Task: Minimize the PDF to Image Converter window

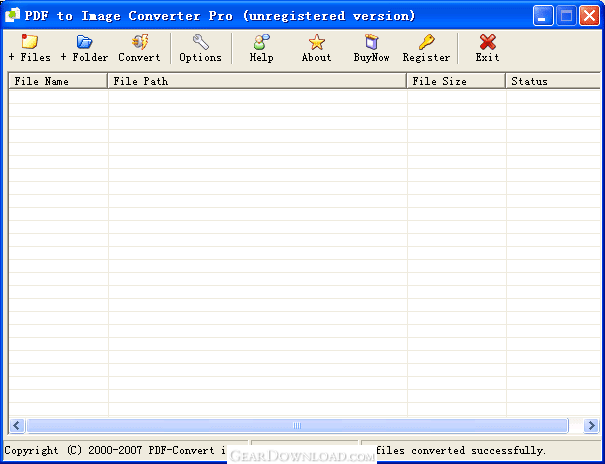Action: click(543, 16)
